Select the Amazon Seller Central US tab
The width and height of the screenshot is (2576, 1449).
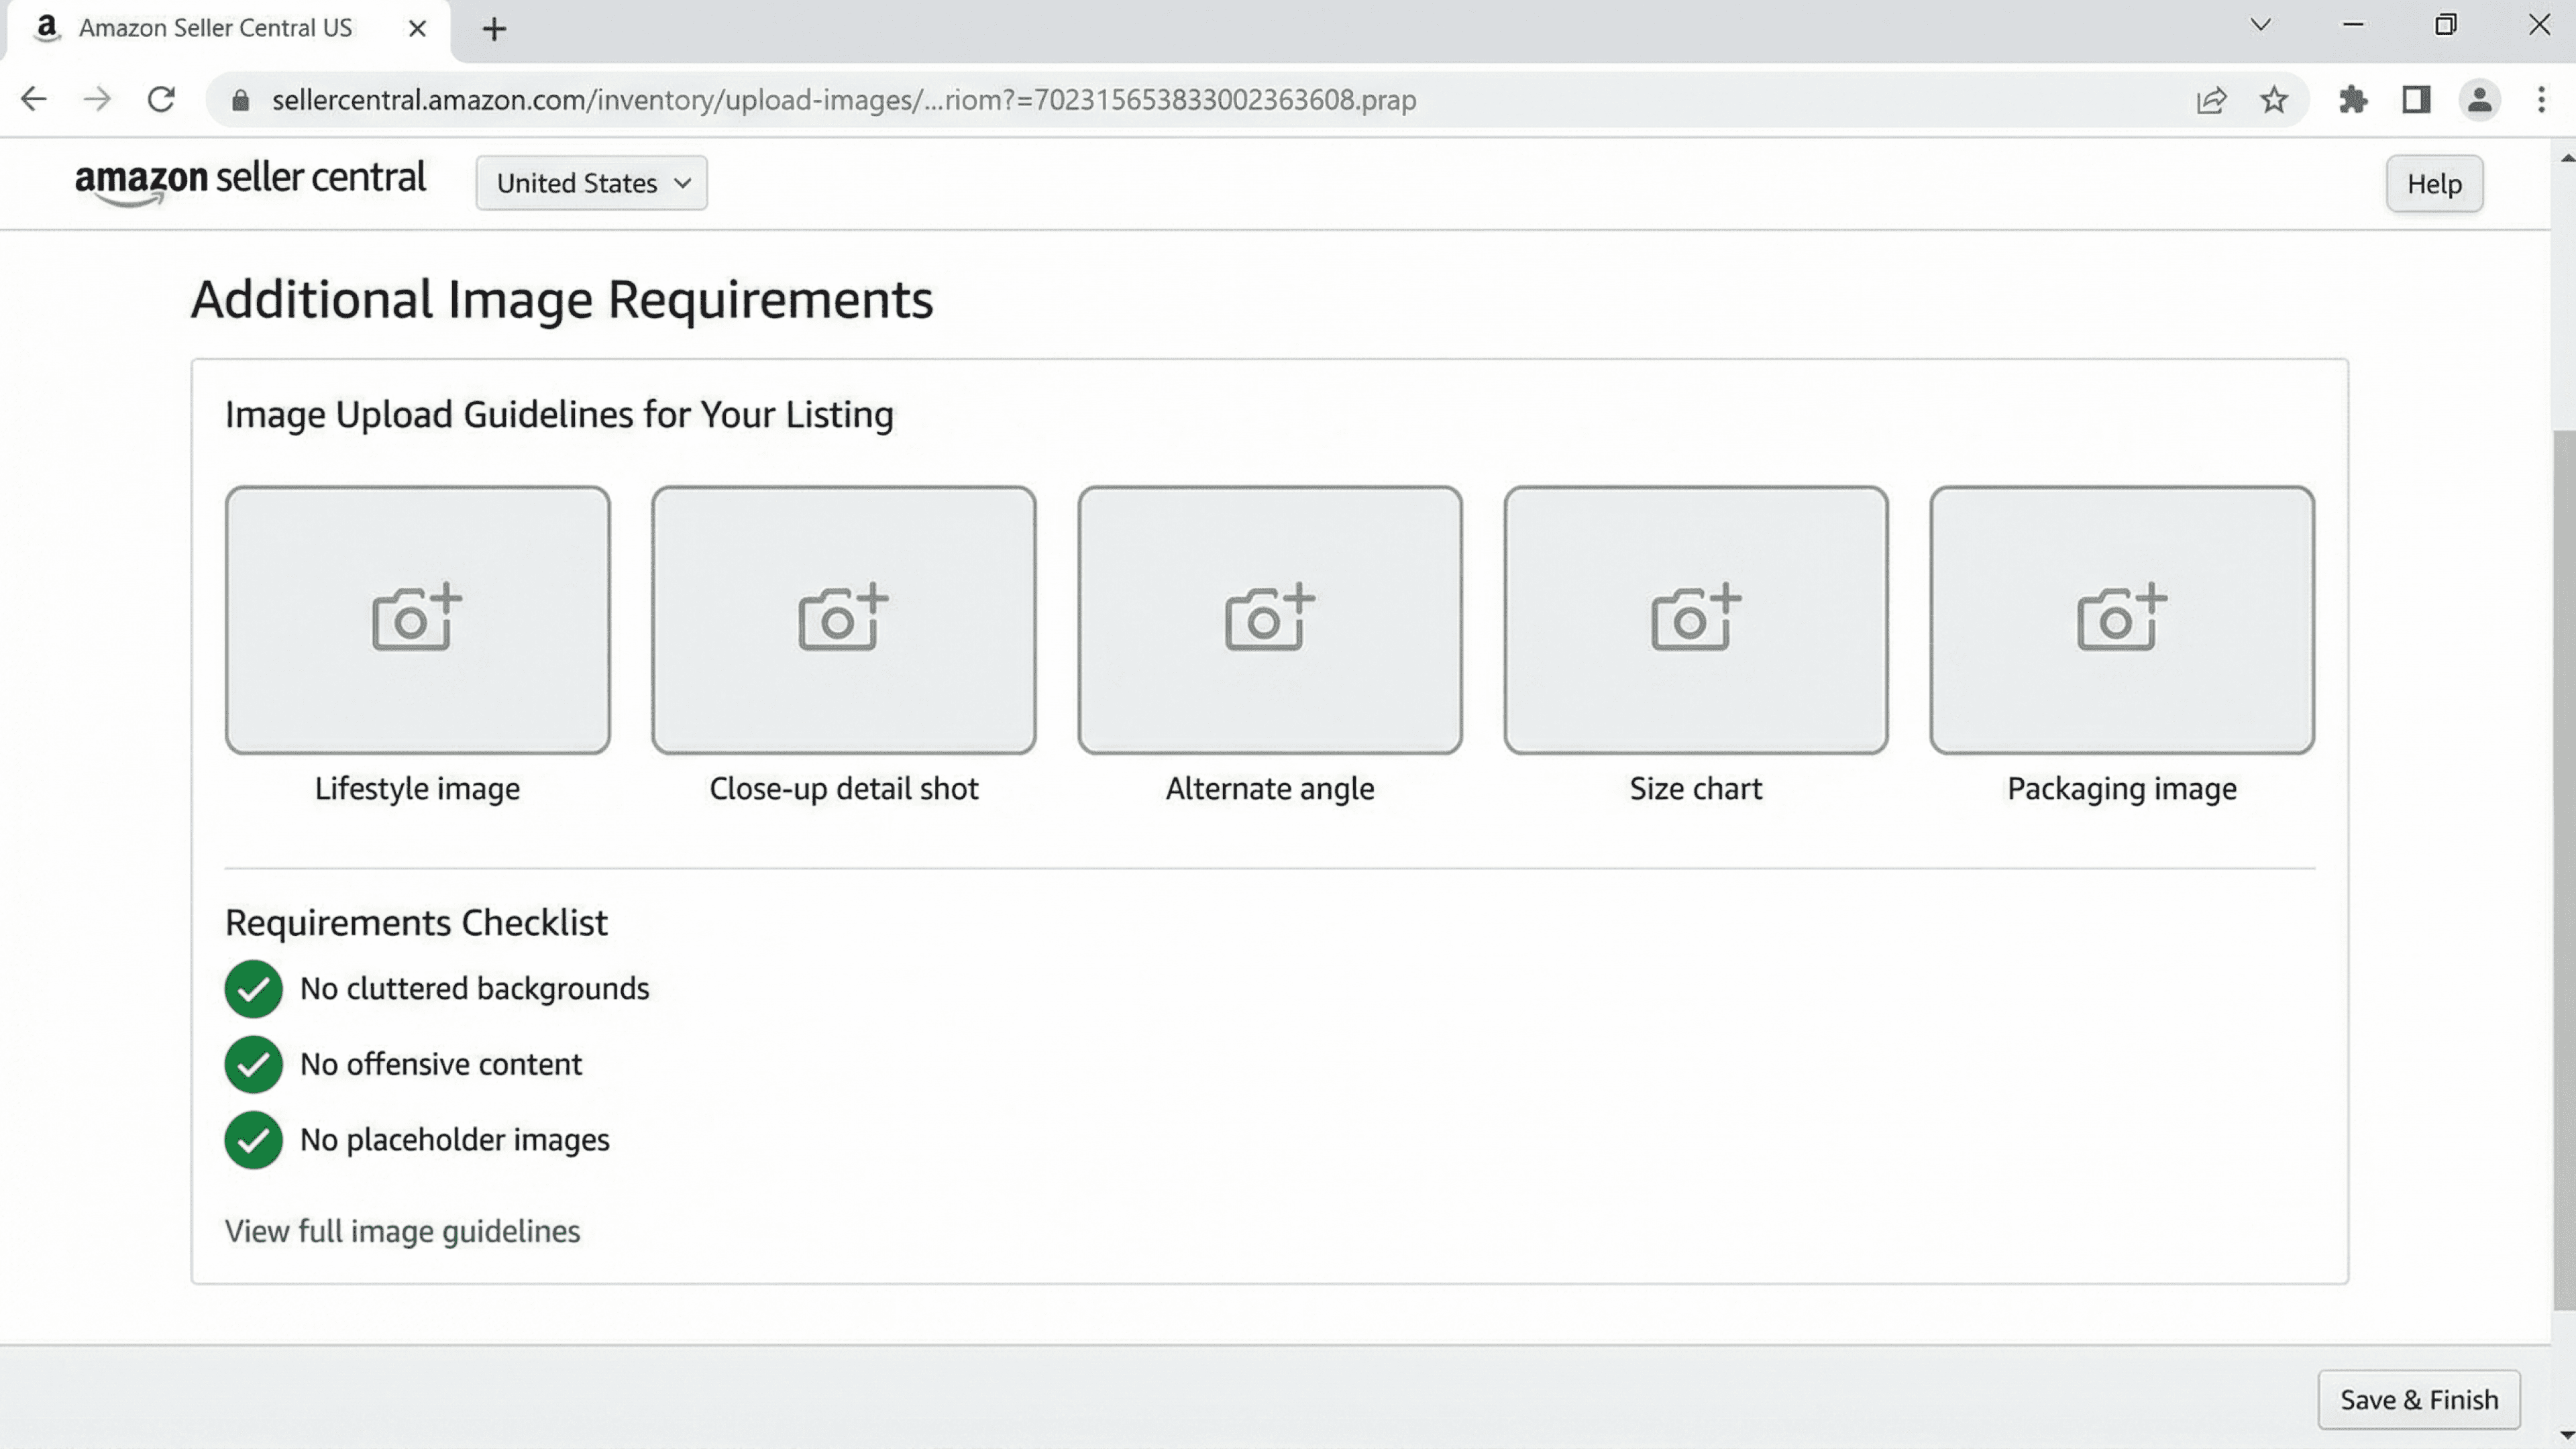click(215, 28)
